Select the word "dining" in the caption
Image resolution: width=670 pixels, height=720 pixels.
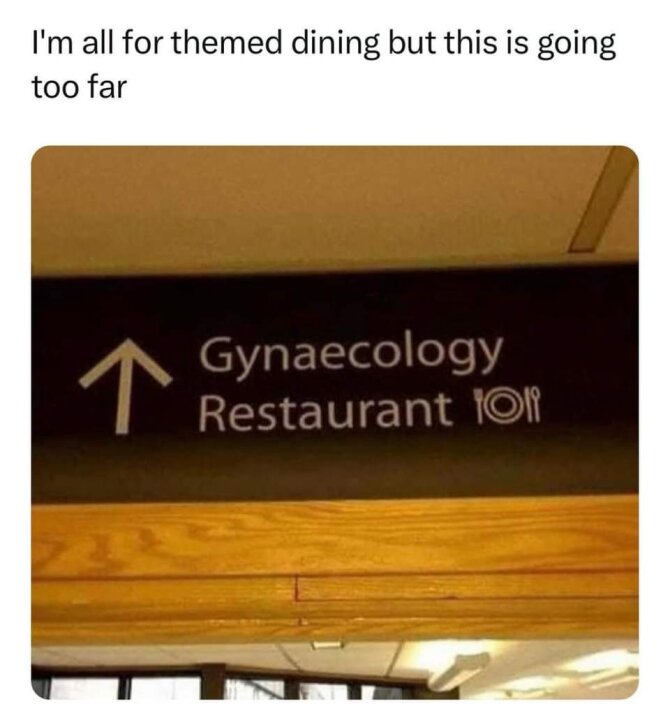point(337,45)
